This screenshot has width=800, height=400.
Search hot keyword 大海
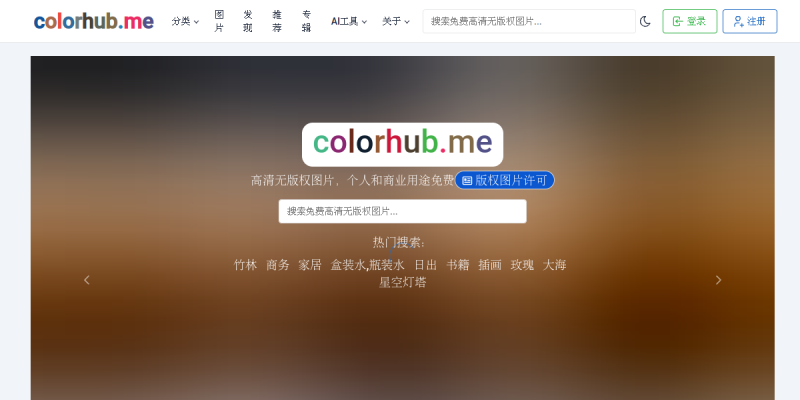[555, 265]
